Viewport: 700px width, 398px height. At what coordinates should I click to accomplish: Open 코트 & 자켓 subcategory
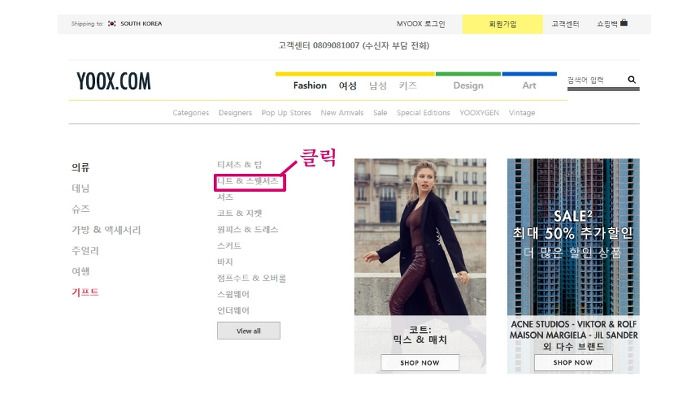click(x=239, y=213)
